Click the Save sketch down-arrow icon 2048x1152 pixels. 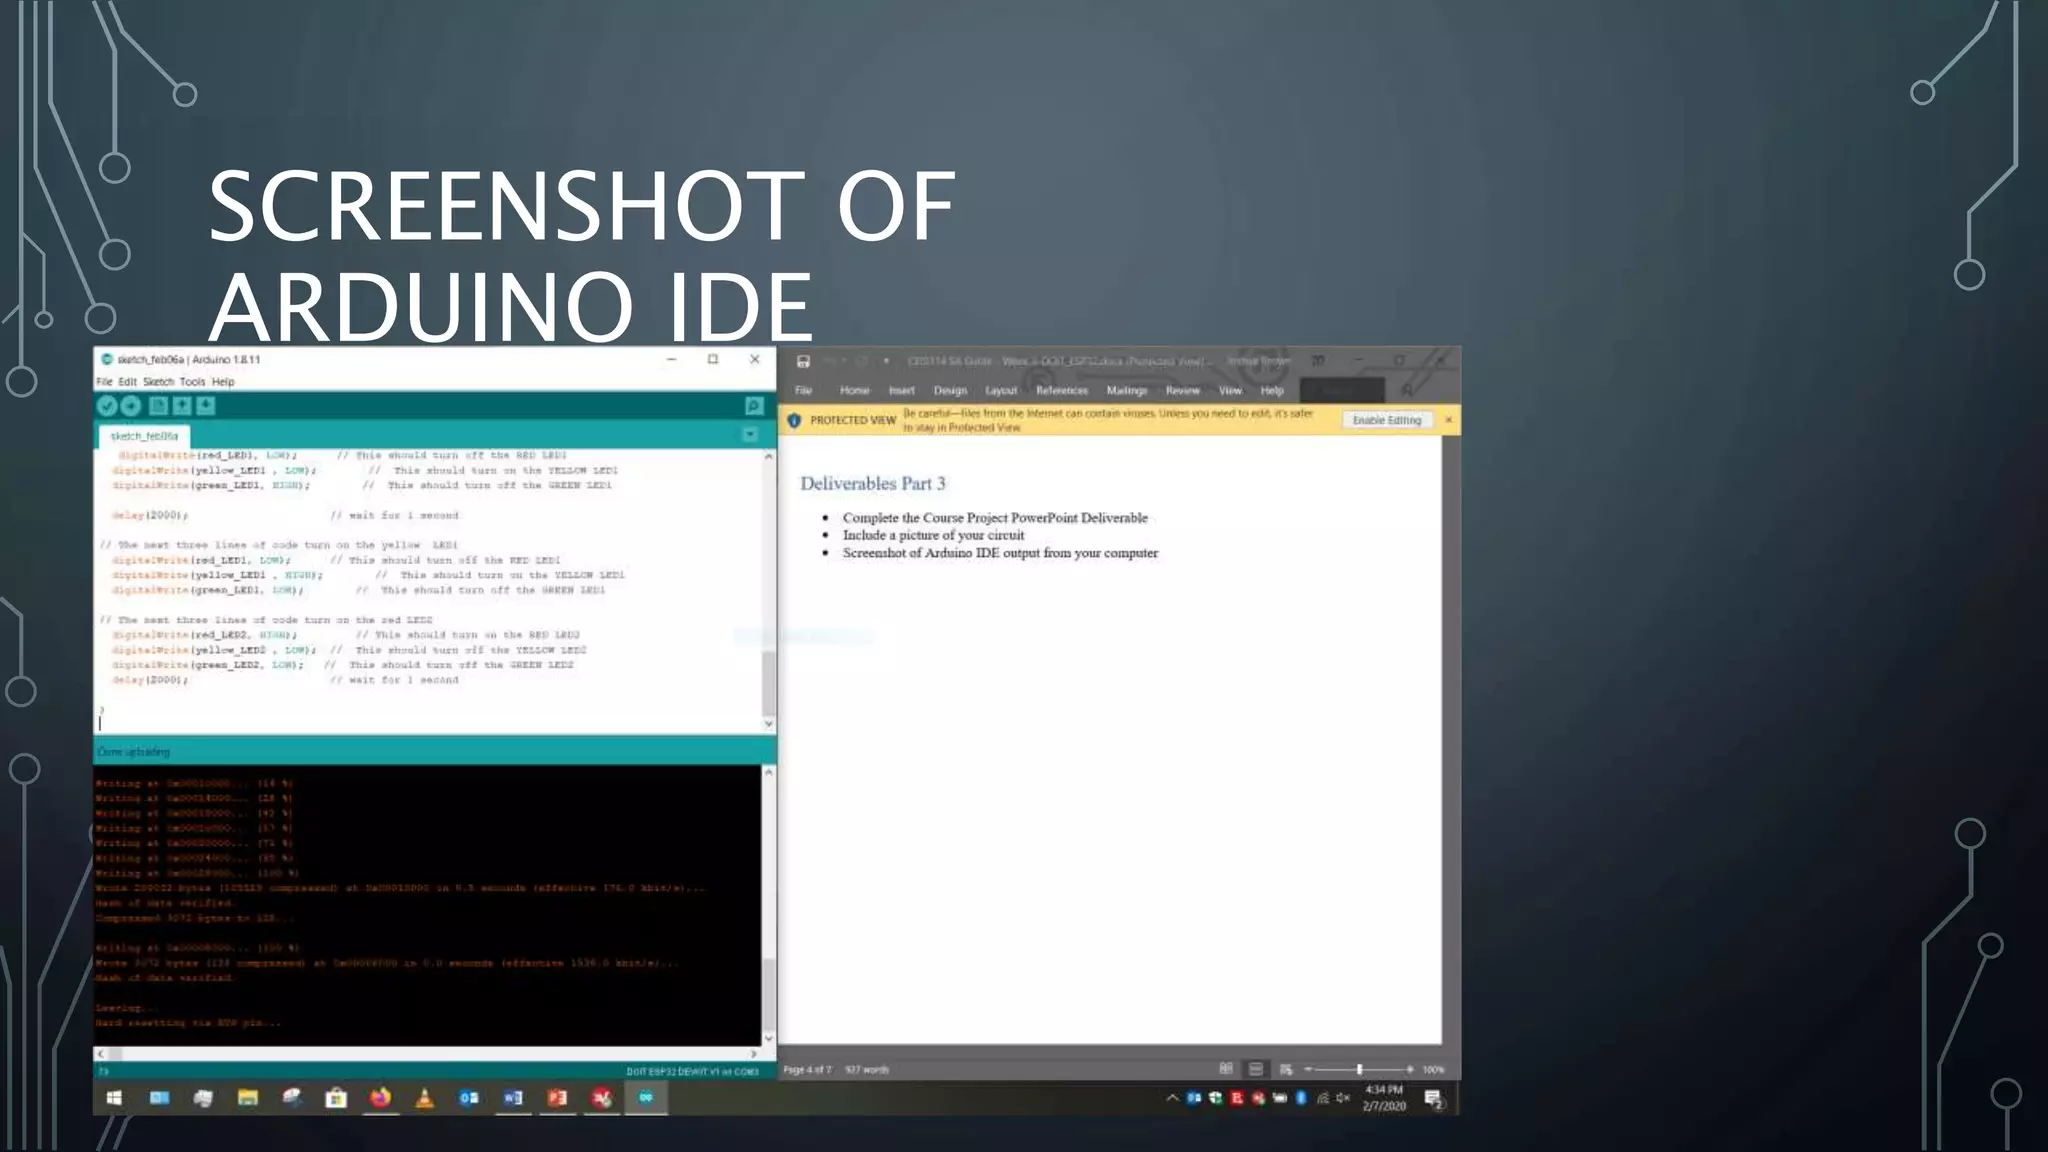[x=206, y=406]
